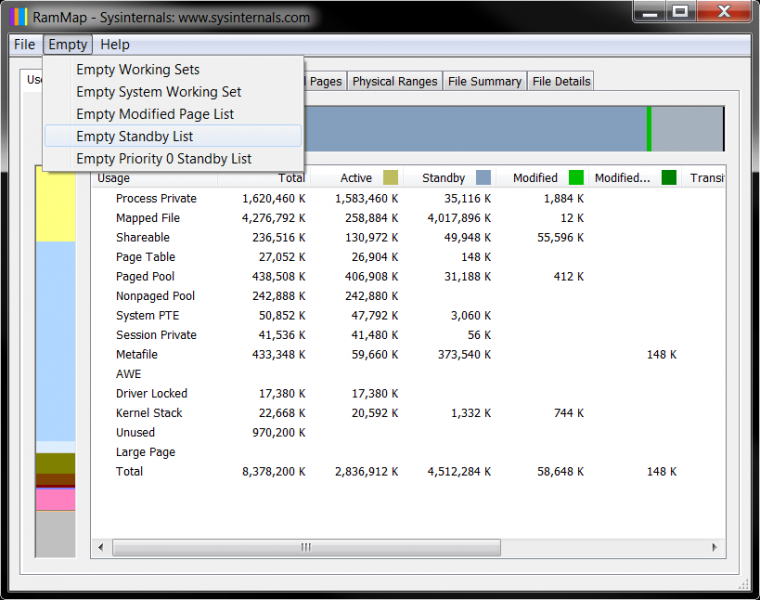This screenshot has width=760, height=600.
Task: Minimize the RamMap window
Action: (x=650, y=12)
